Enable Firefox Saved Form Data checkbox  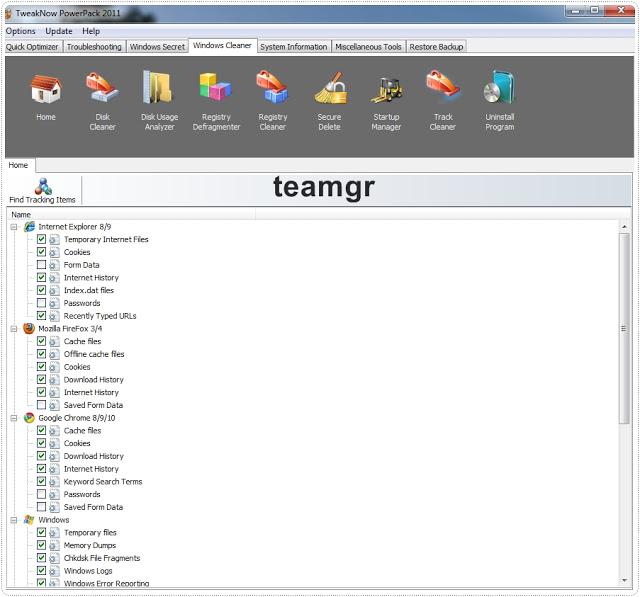[41, 405]
